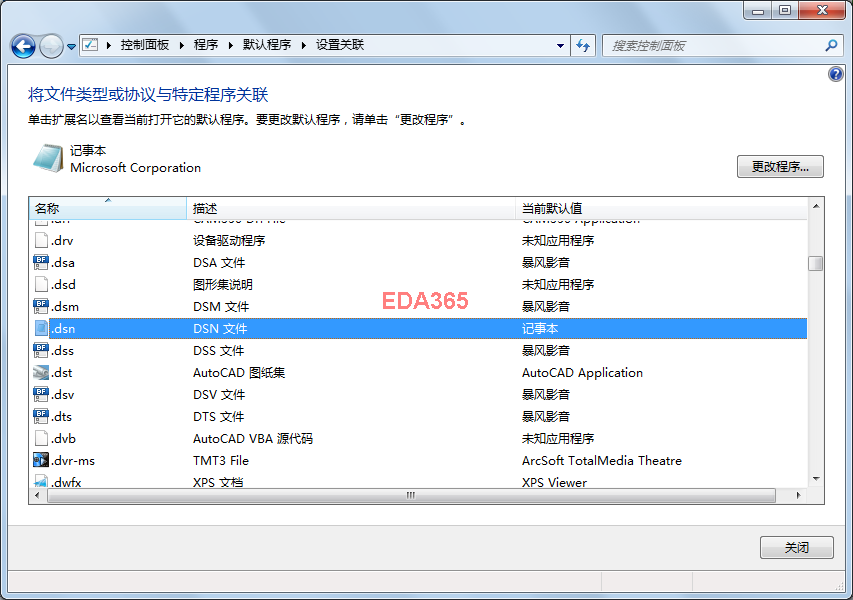The width and height of the screenshot is (853, 600).
Task: Click the control panel icon in address bar
Action: [x=90, y=45]
